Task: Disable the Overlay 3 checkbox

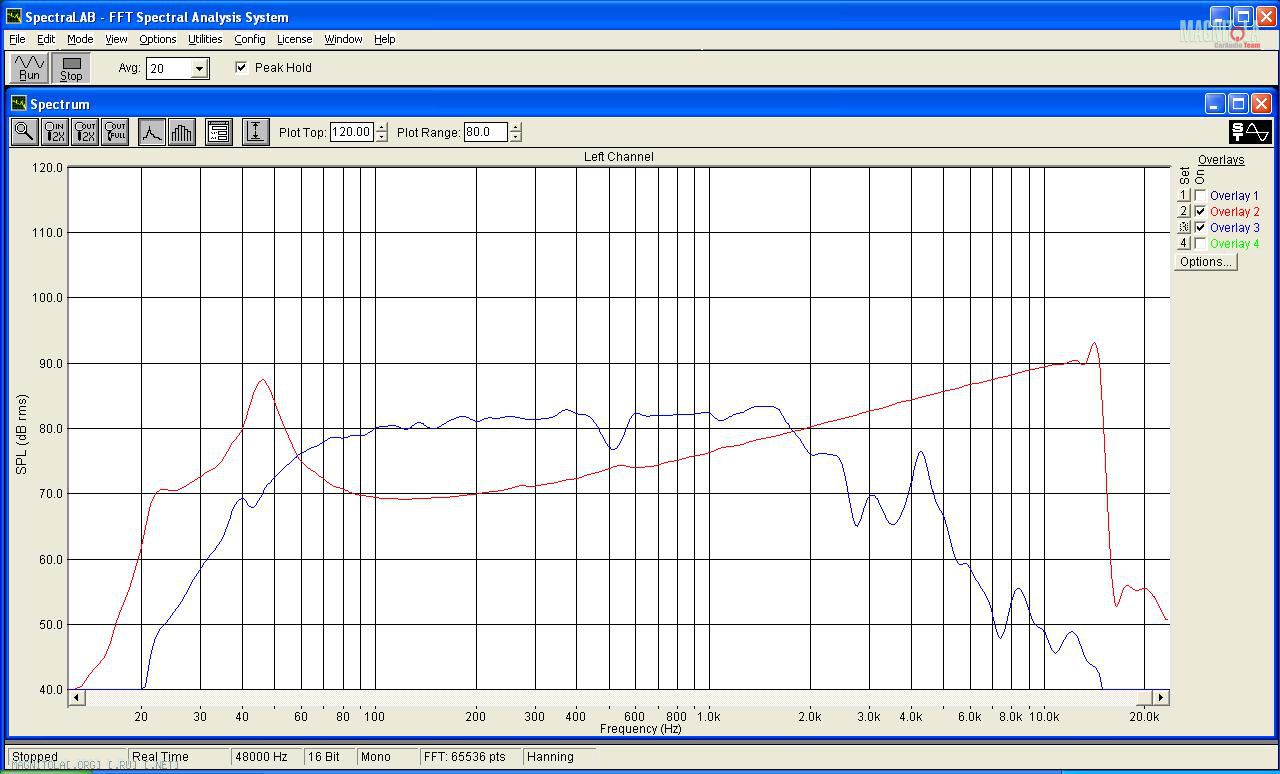Action: (1200, 228)
